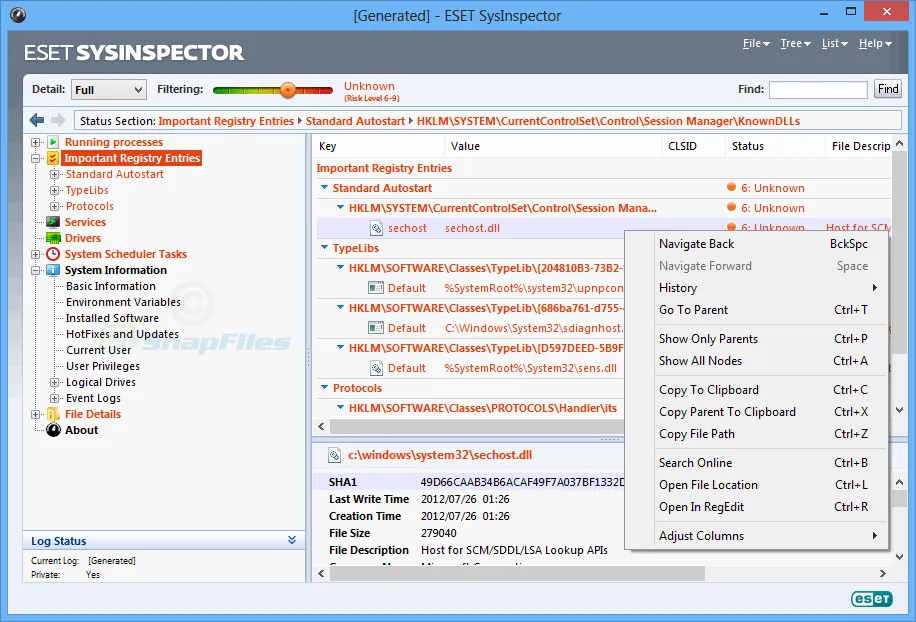Click the About circle icon
This screenshot has height=622, width=916.
coord(53,430)
